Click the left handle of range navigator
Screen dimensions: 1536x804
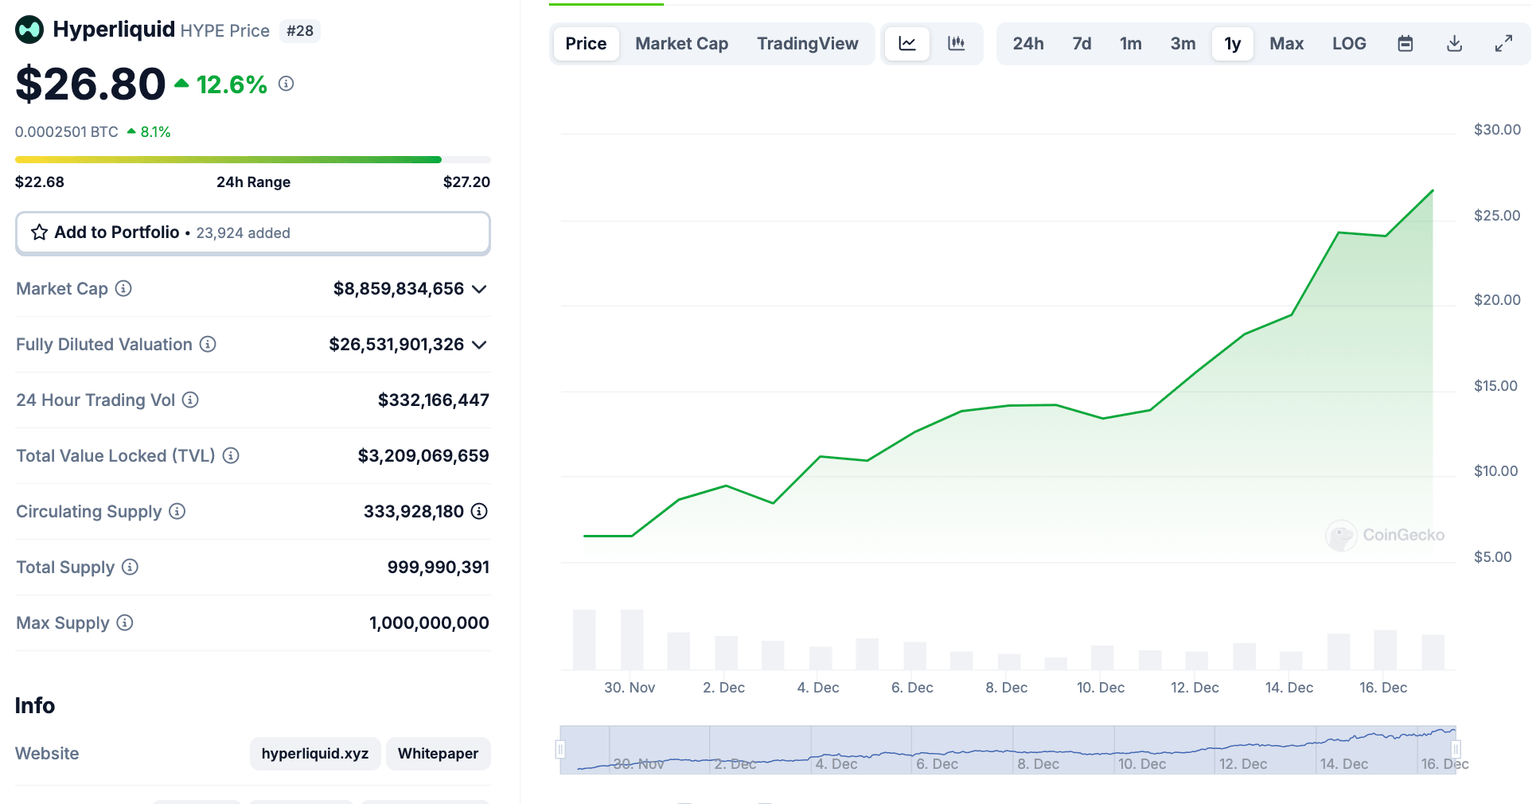(560, 749)
